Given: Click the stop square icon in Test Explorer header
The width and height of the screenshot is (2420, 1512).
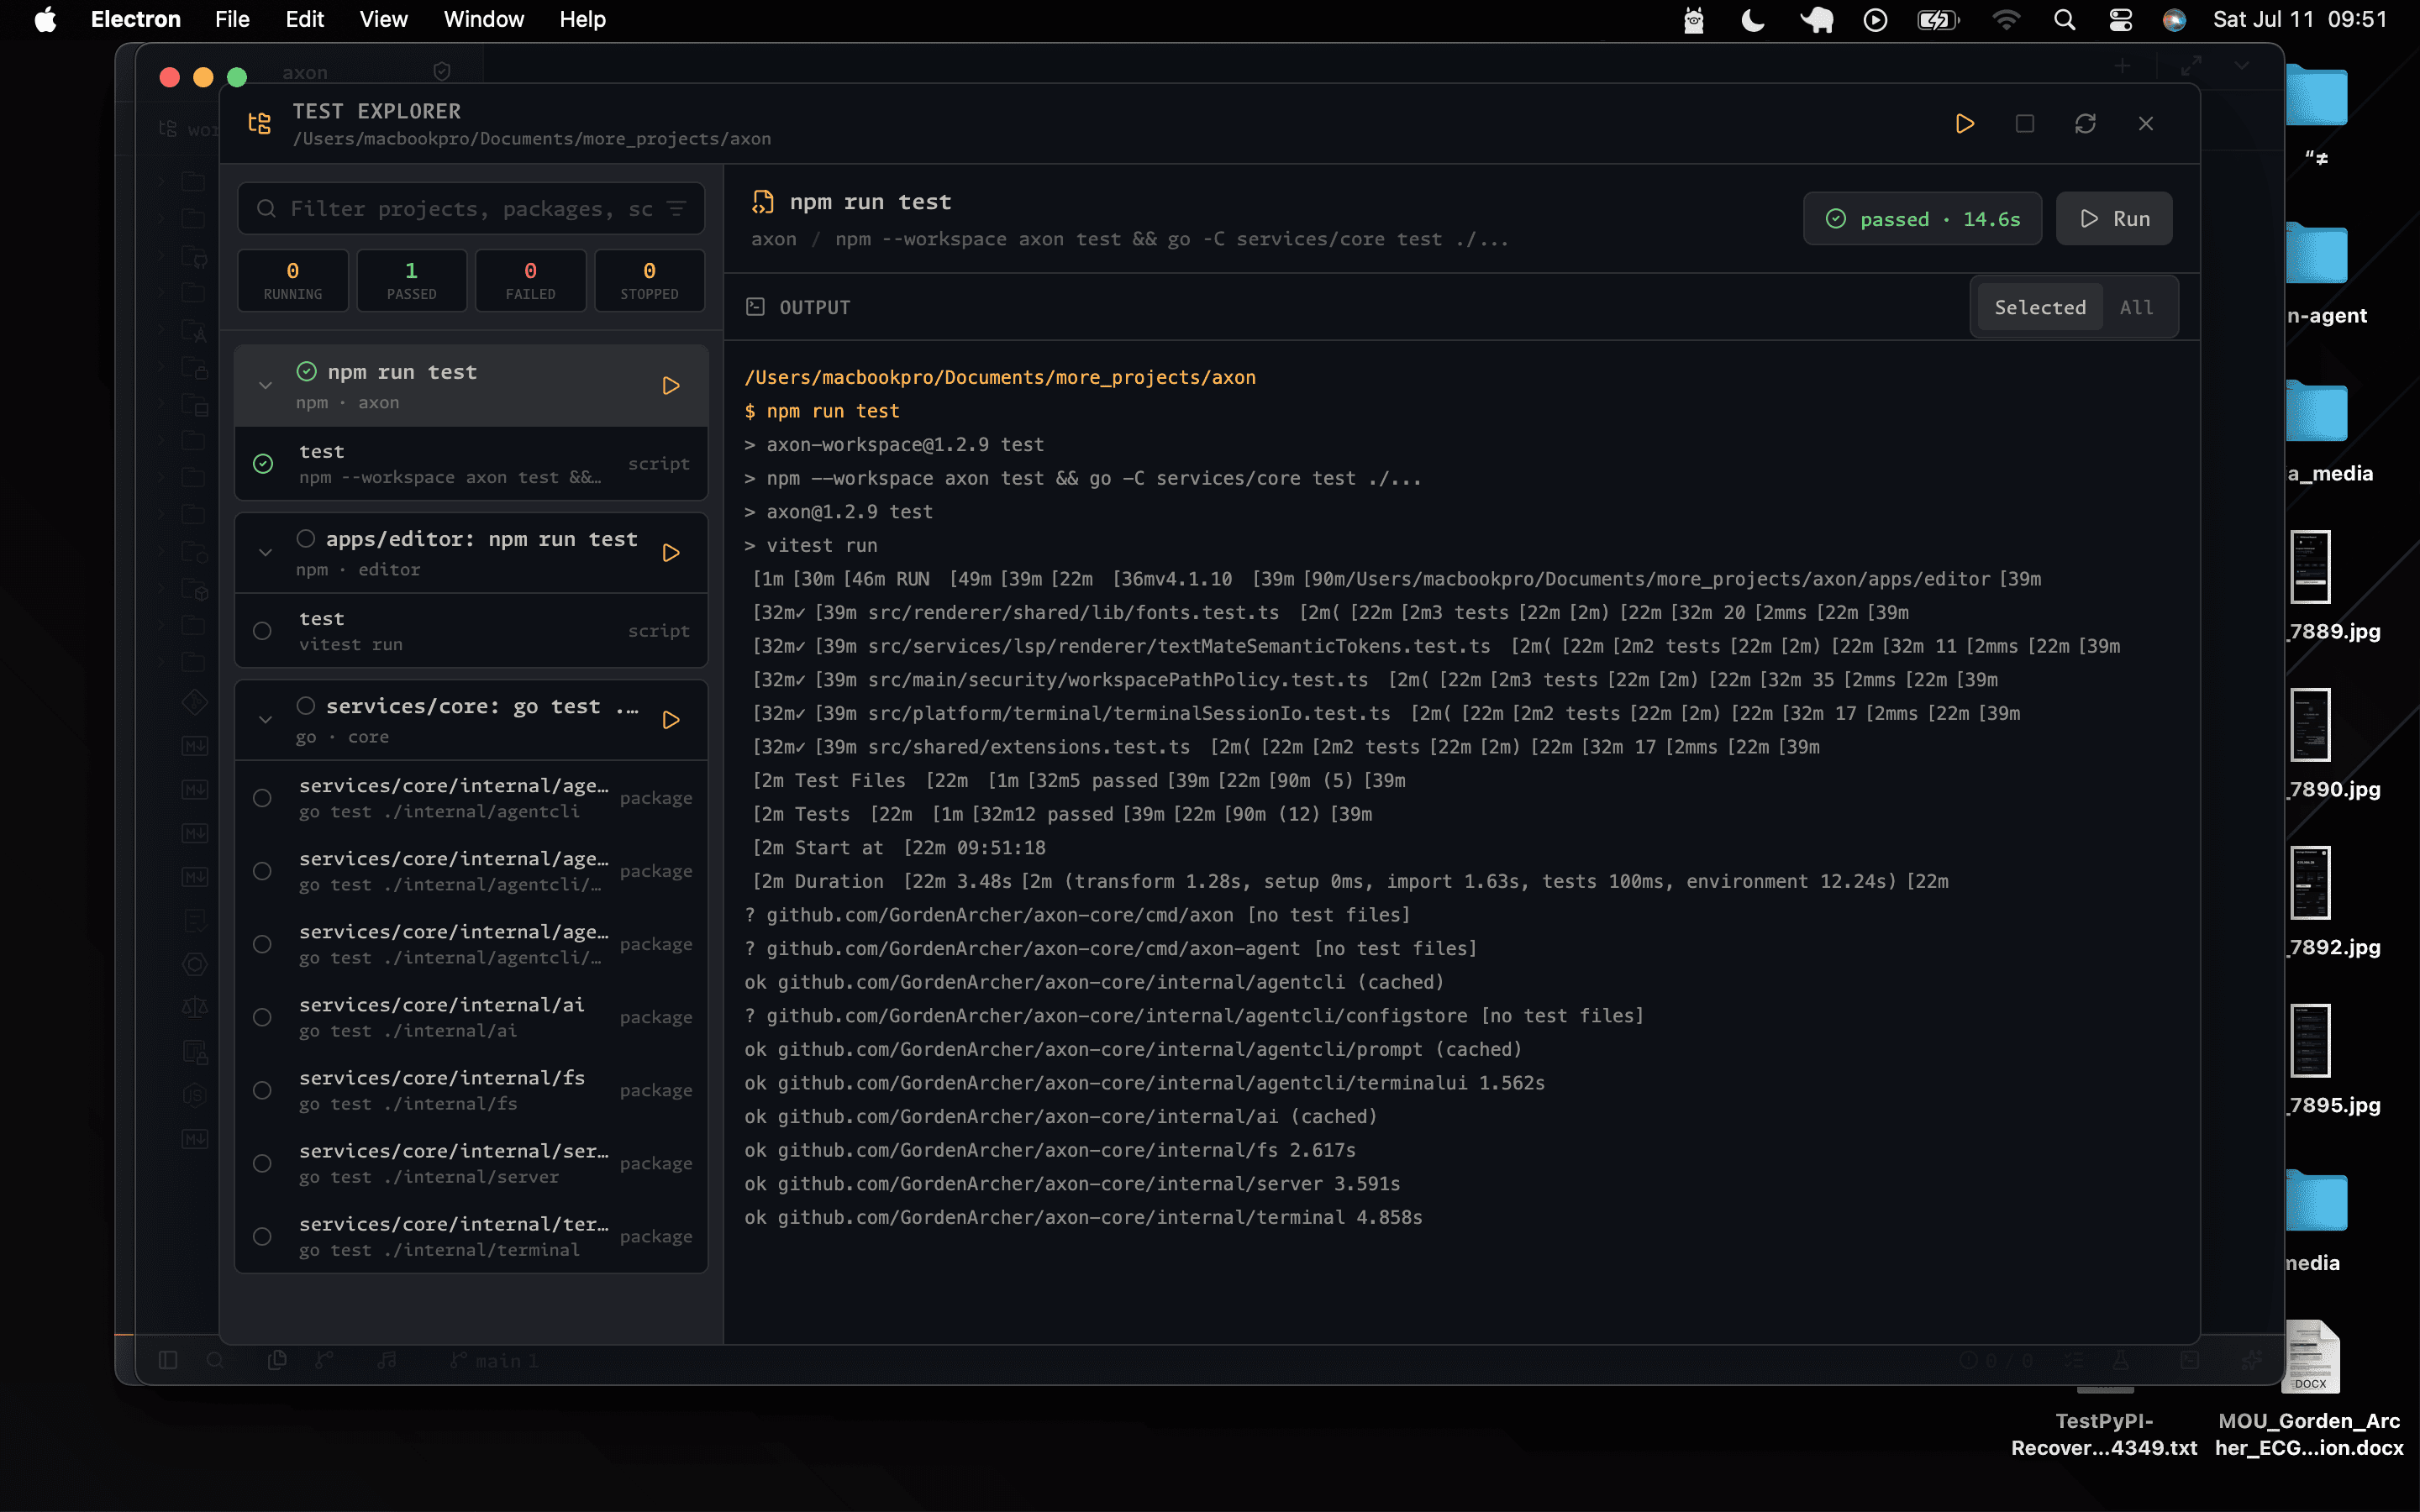Looking at the screenshot, I should [x=2024, y=124].
